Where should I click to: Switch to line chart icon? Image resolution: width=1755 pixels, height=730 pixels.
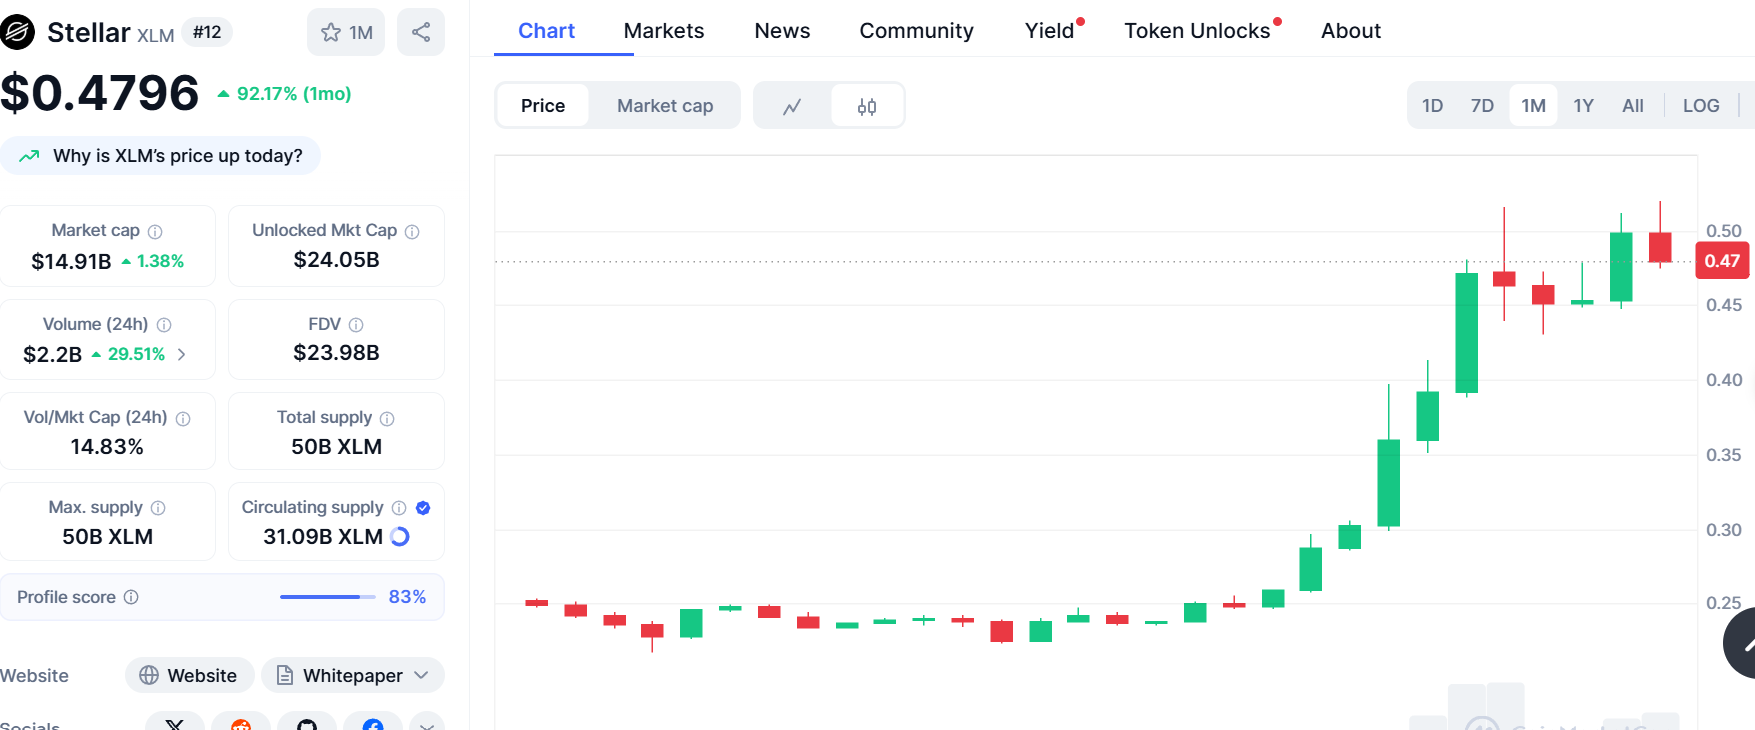[792, 106]
